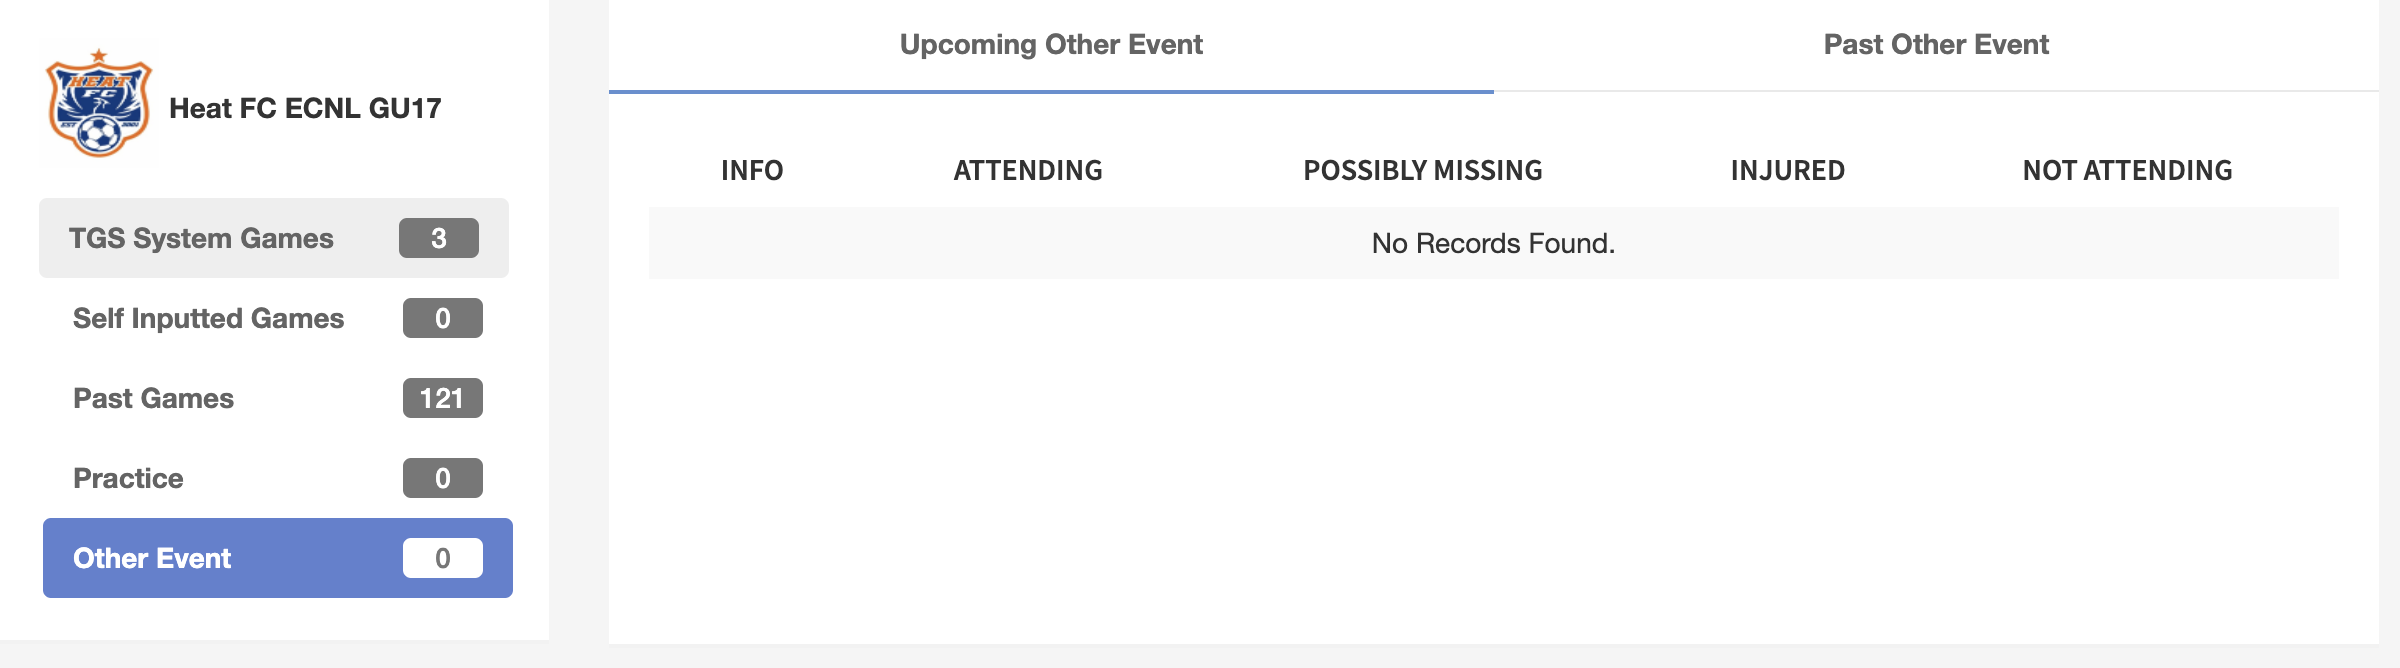Click the POSSIBLY MISSING column header

point(1423,171)
